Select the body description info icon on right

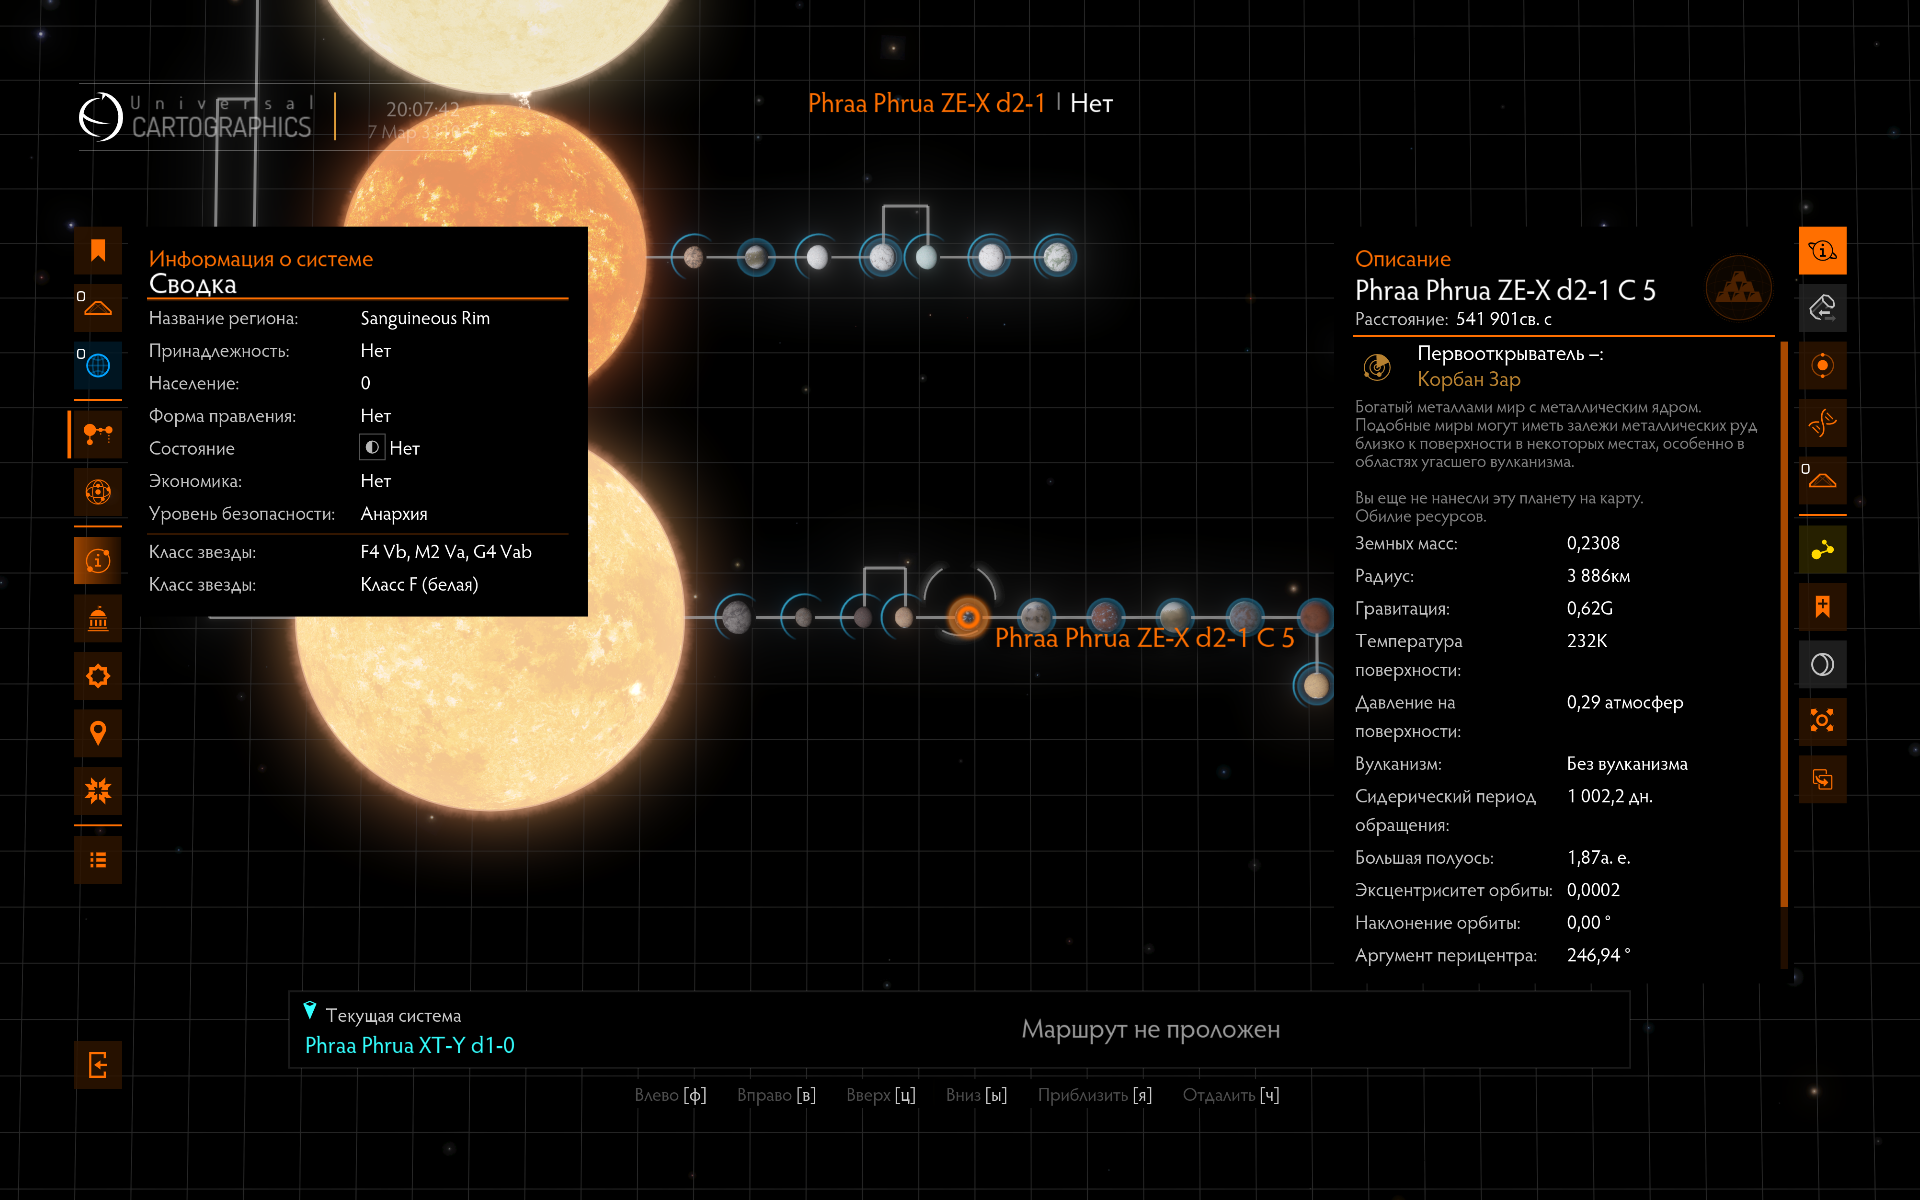[x=1822, y=250]
